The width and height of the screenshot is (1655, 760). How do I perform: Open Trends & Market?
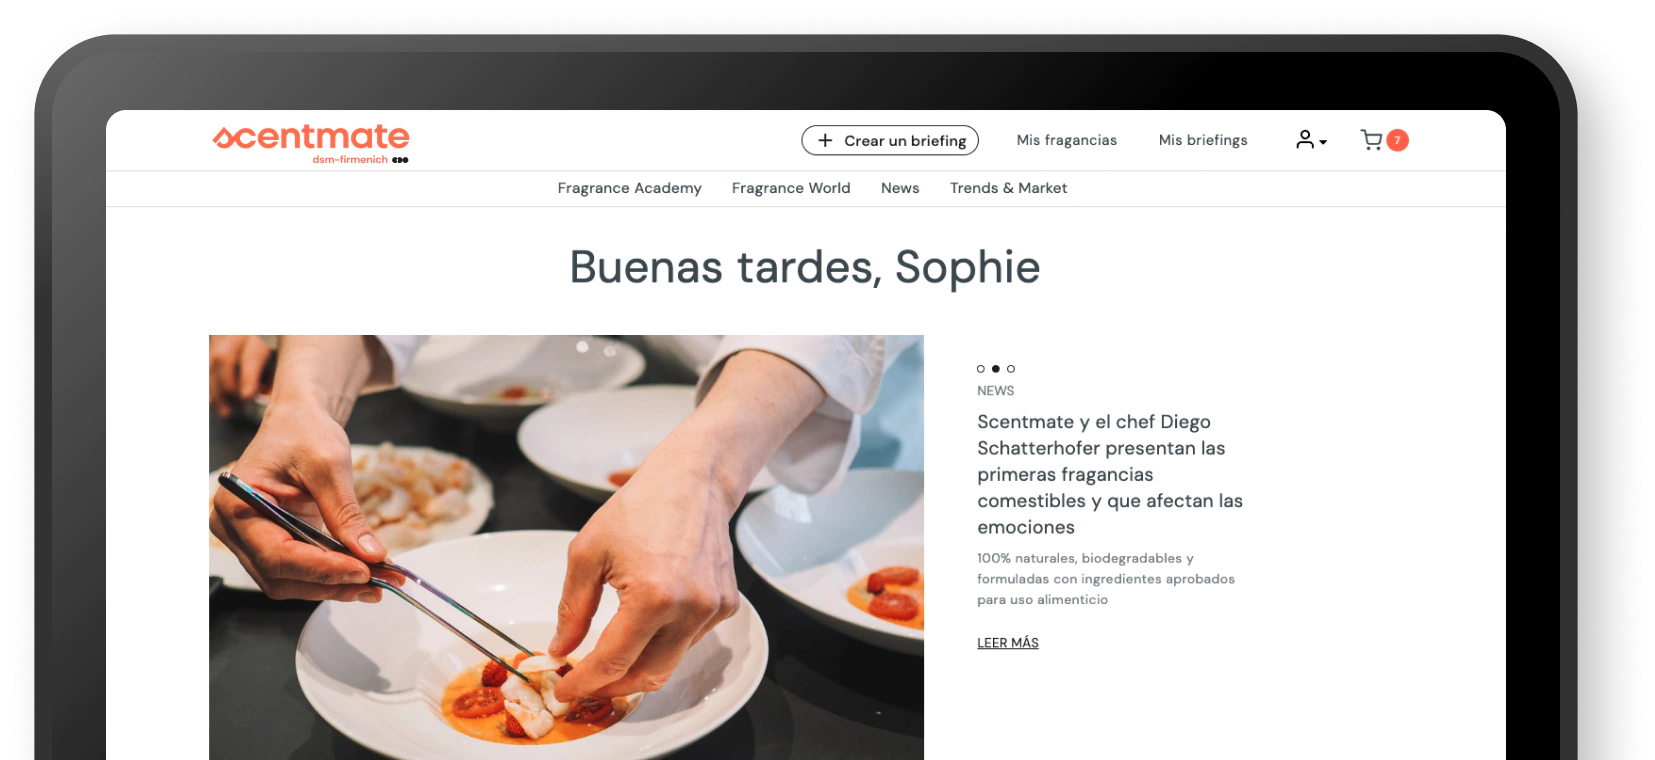[x=1008, y=188]
